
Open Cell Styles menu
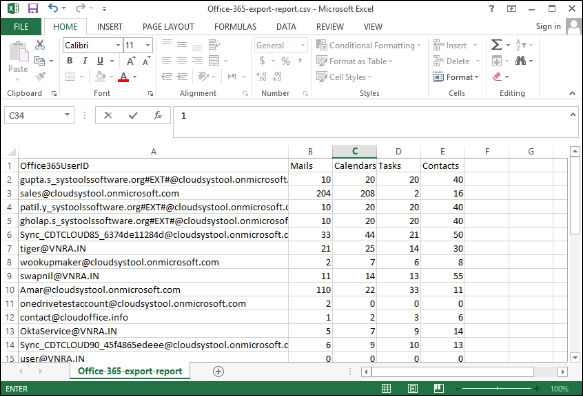[344, 77]
